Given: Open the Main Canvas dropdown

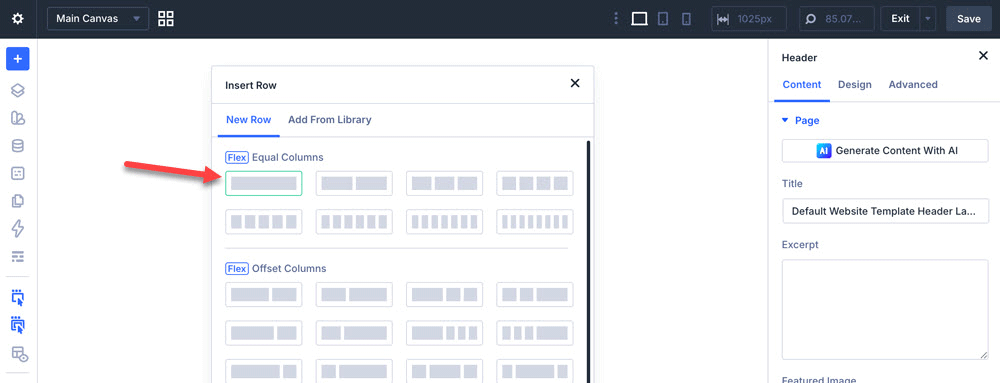Looking at the screenshot, I should tap(98, 19).
